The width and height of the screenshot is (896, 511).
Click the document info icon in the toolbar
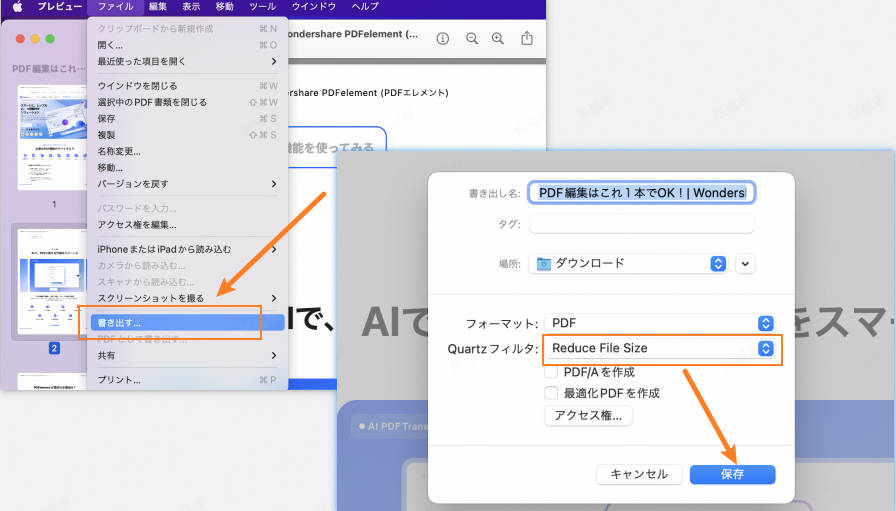[442, 38]
